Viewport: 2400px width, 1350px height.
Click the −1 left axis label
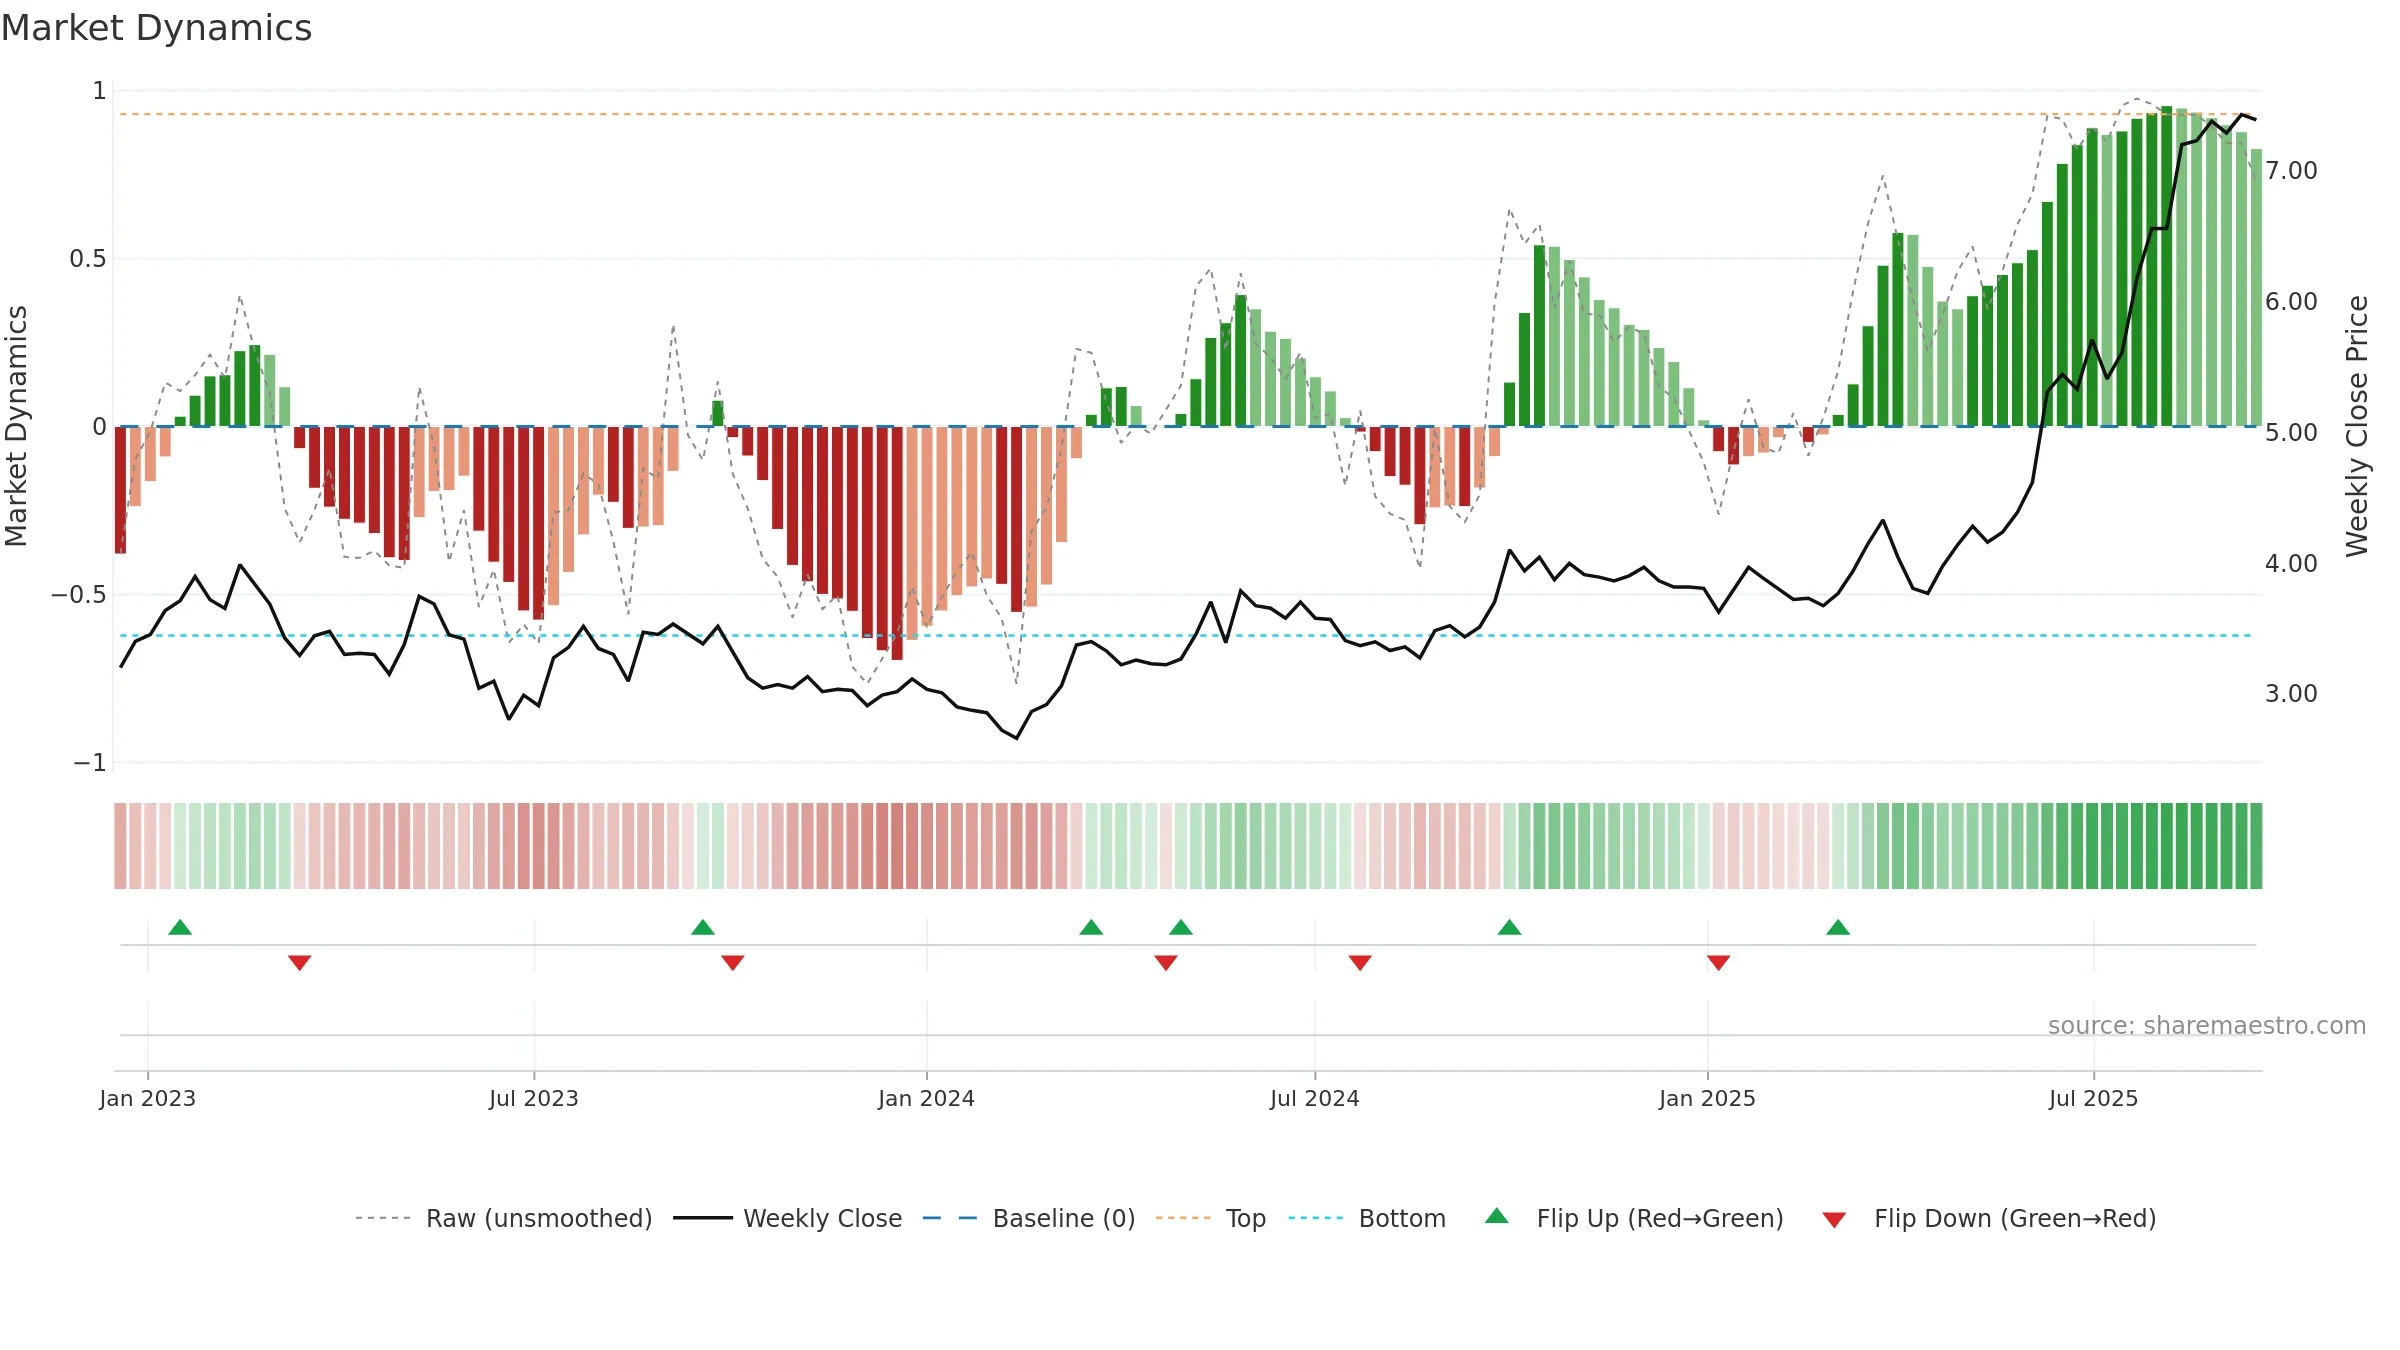(89, 763)
